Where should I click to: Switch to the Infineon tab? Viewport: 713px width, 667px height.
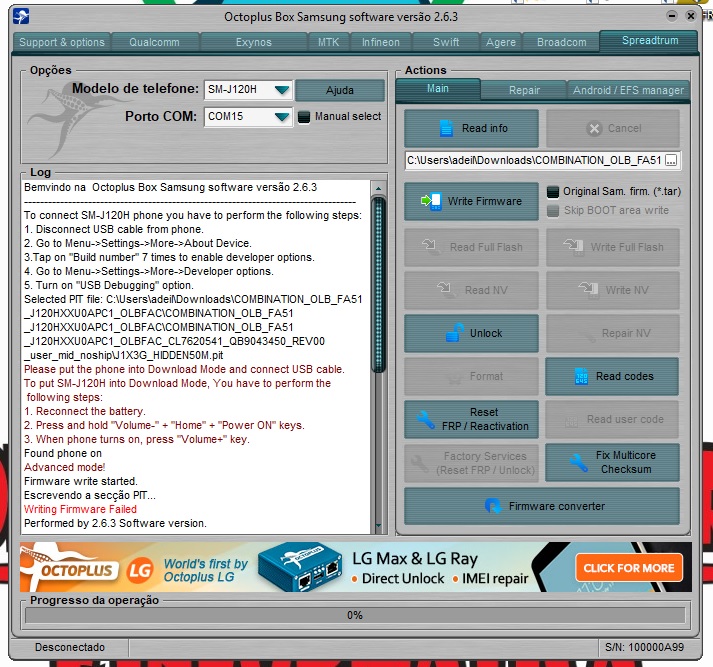coord(381,42)
